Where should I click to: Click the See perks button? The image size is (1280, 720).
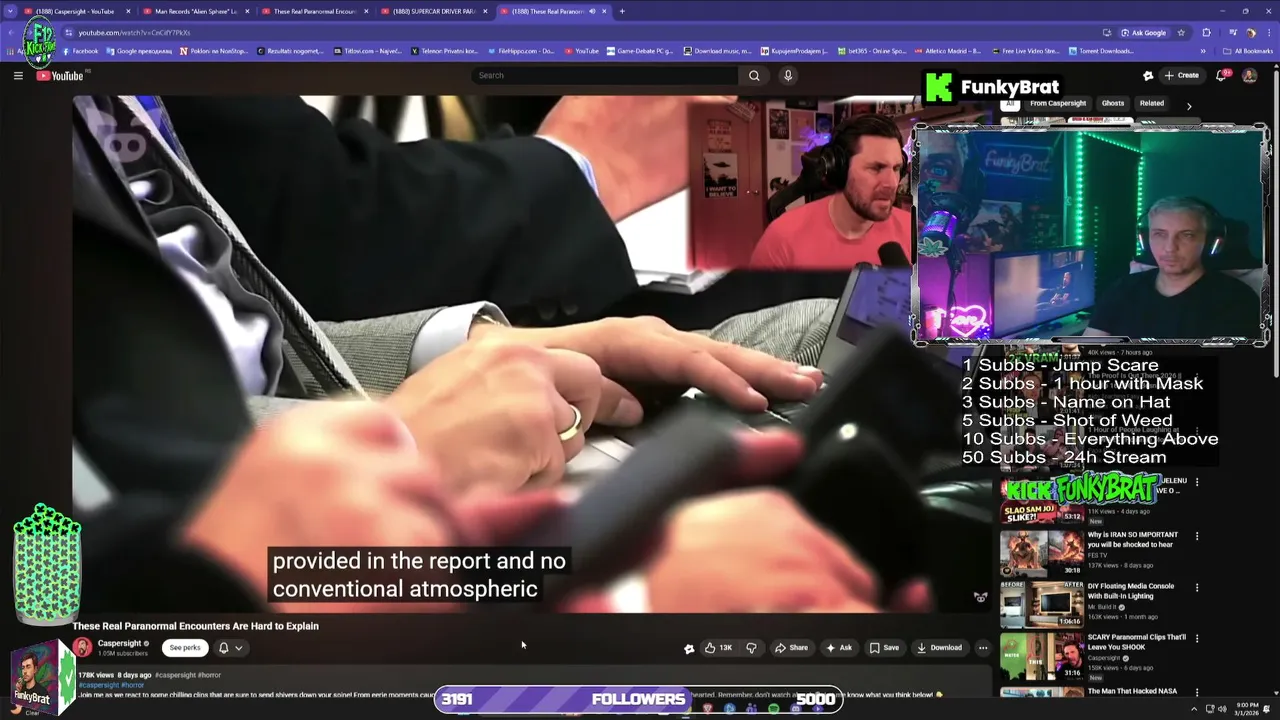[x=185, y=648]
